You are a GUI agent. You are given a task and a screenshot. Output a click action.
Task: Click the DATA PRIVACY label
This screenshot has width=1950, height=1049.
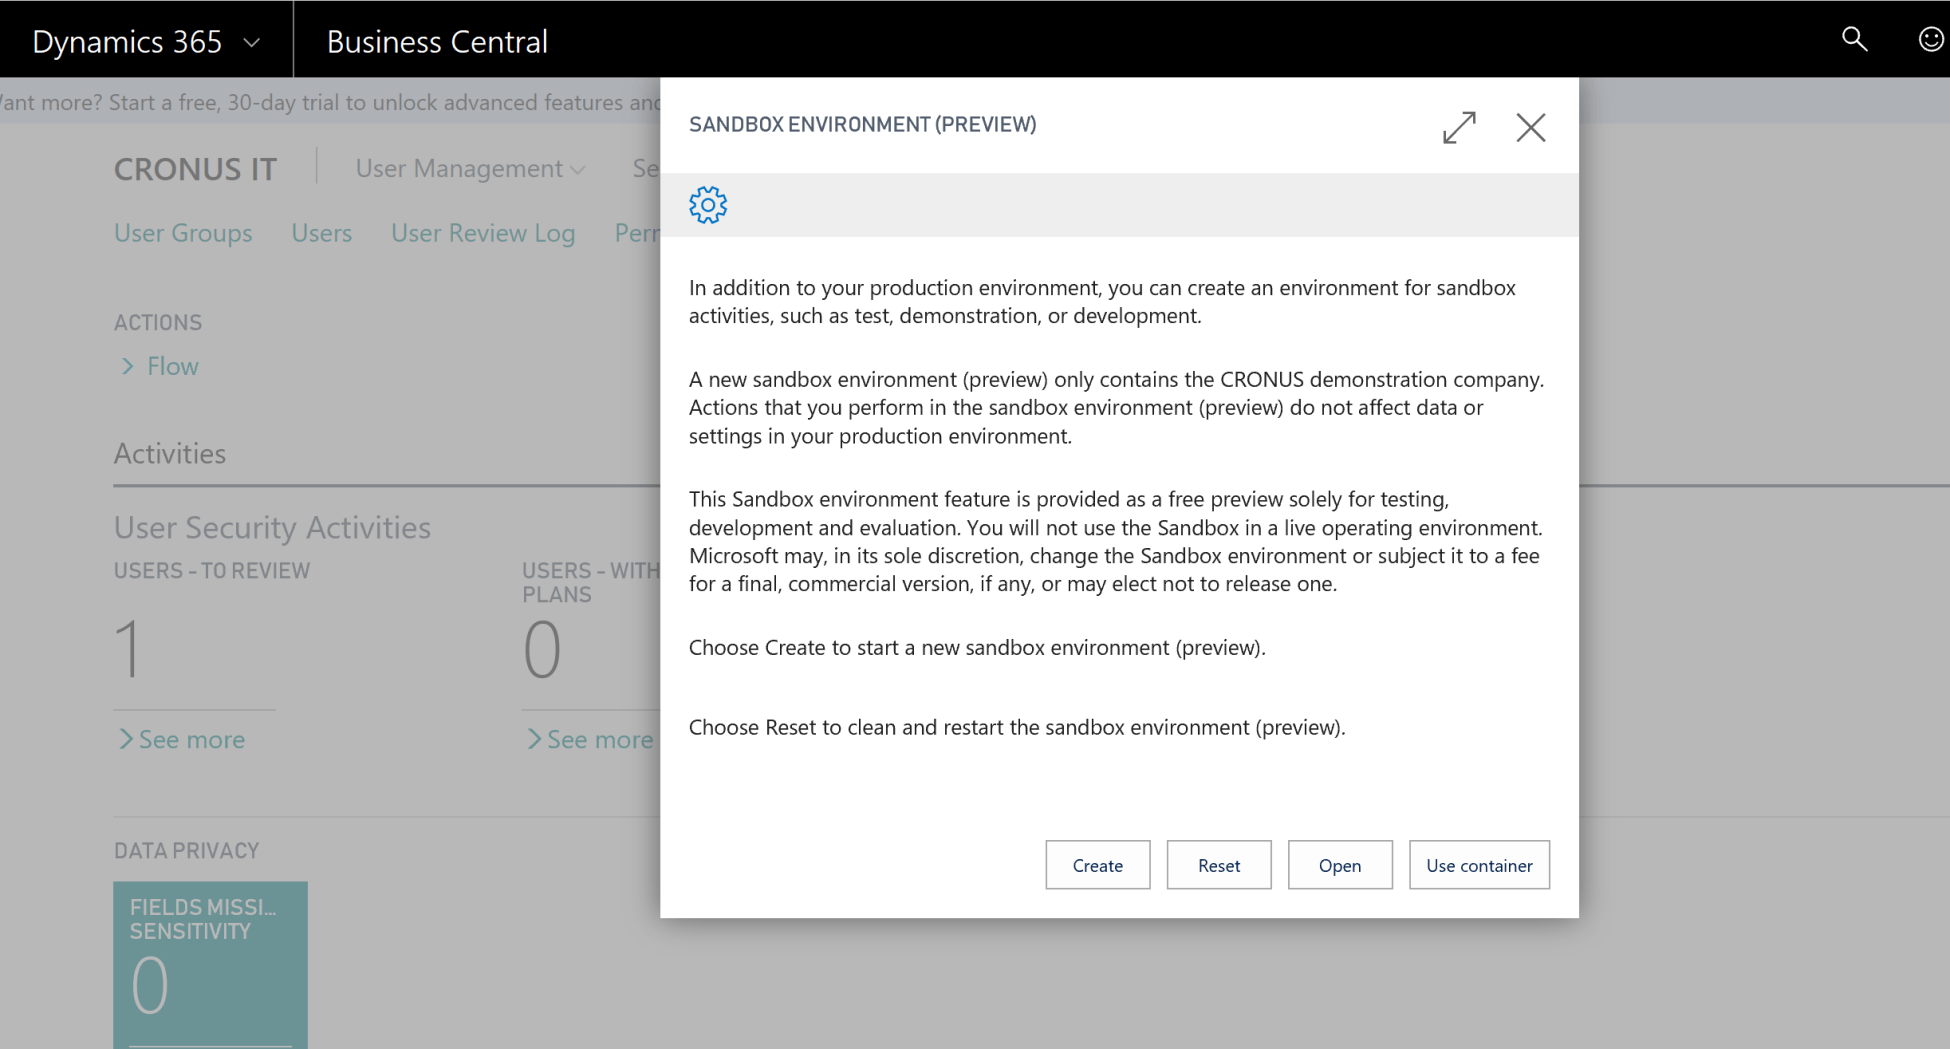(186, 850)
